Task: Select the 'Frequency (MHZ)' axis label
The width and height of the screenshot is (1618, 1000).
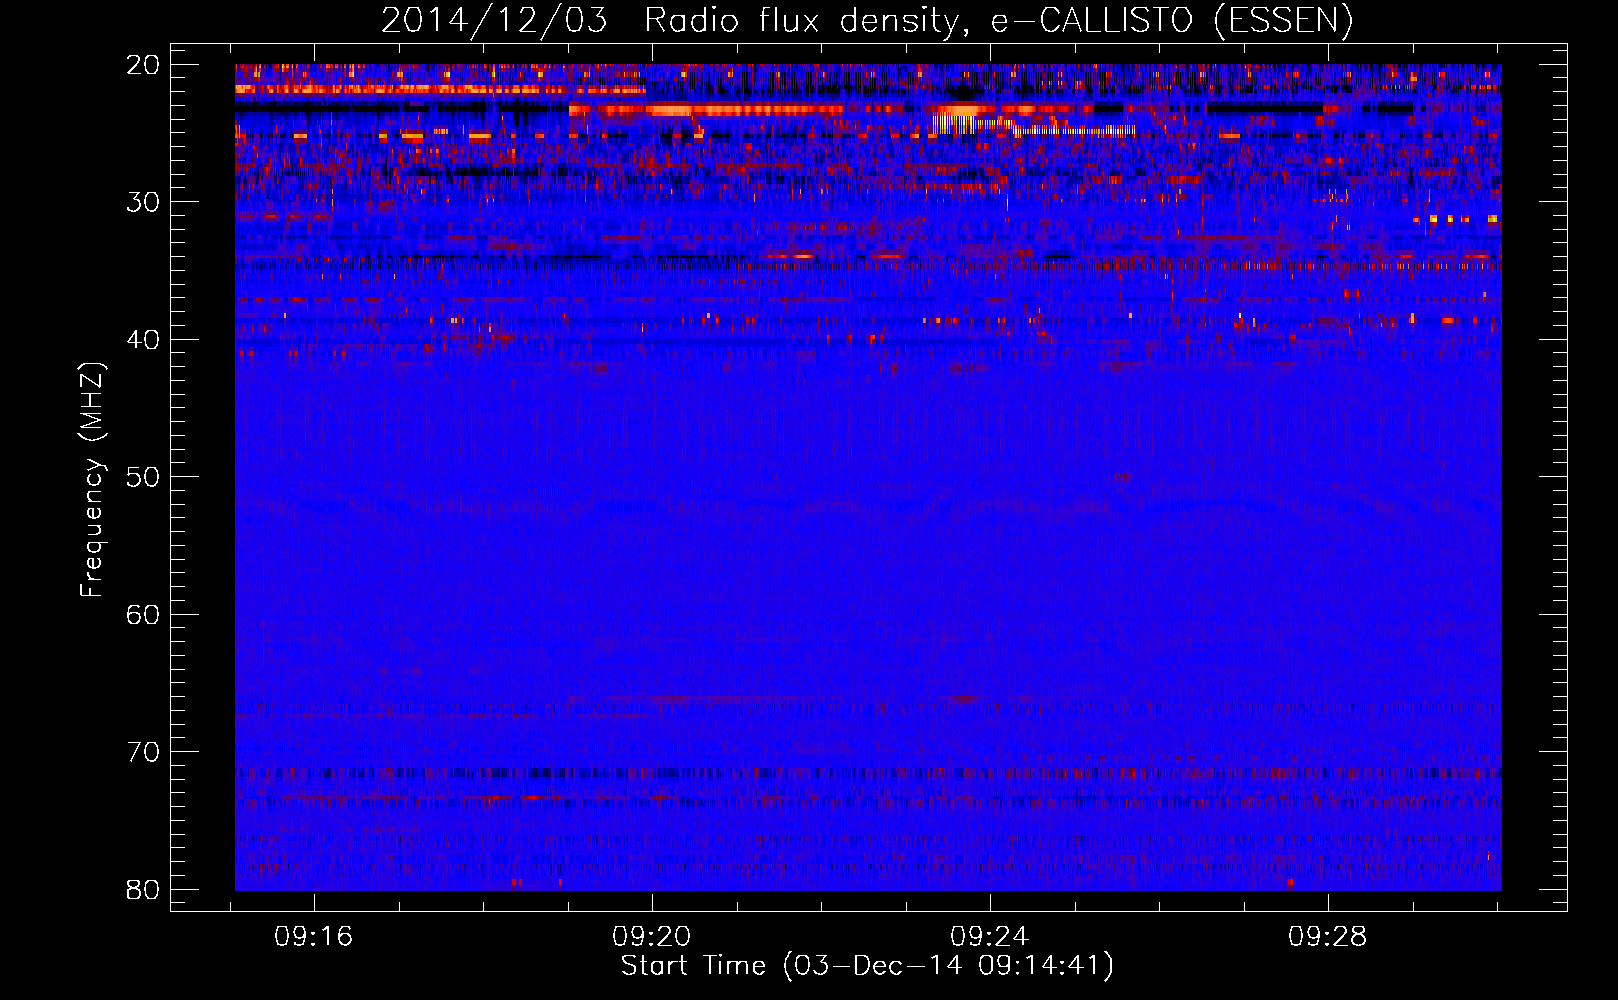Action: pos(92,480)
